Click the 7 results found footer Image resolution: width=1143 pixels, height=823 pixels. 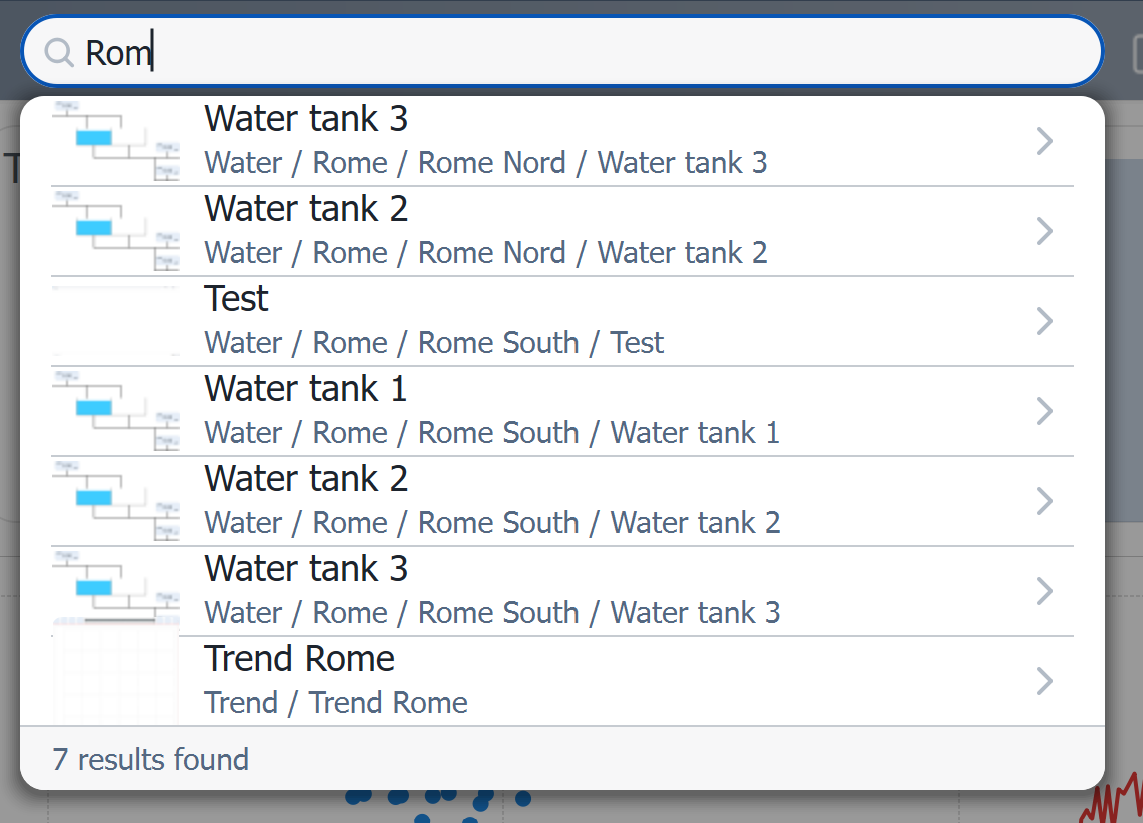coord(151,760)
